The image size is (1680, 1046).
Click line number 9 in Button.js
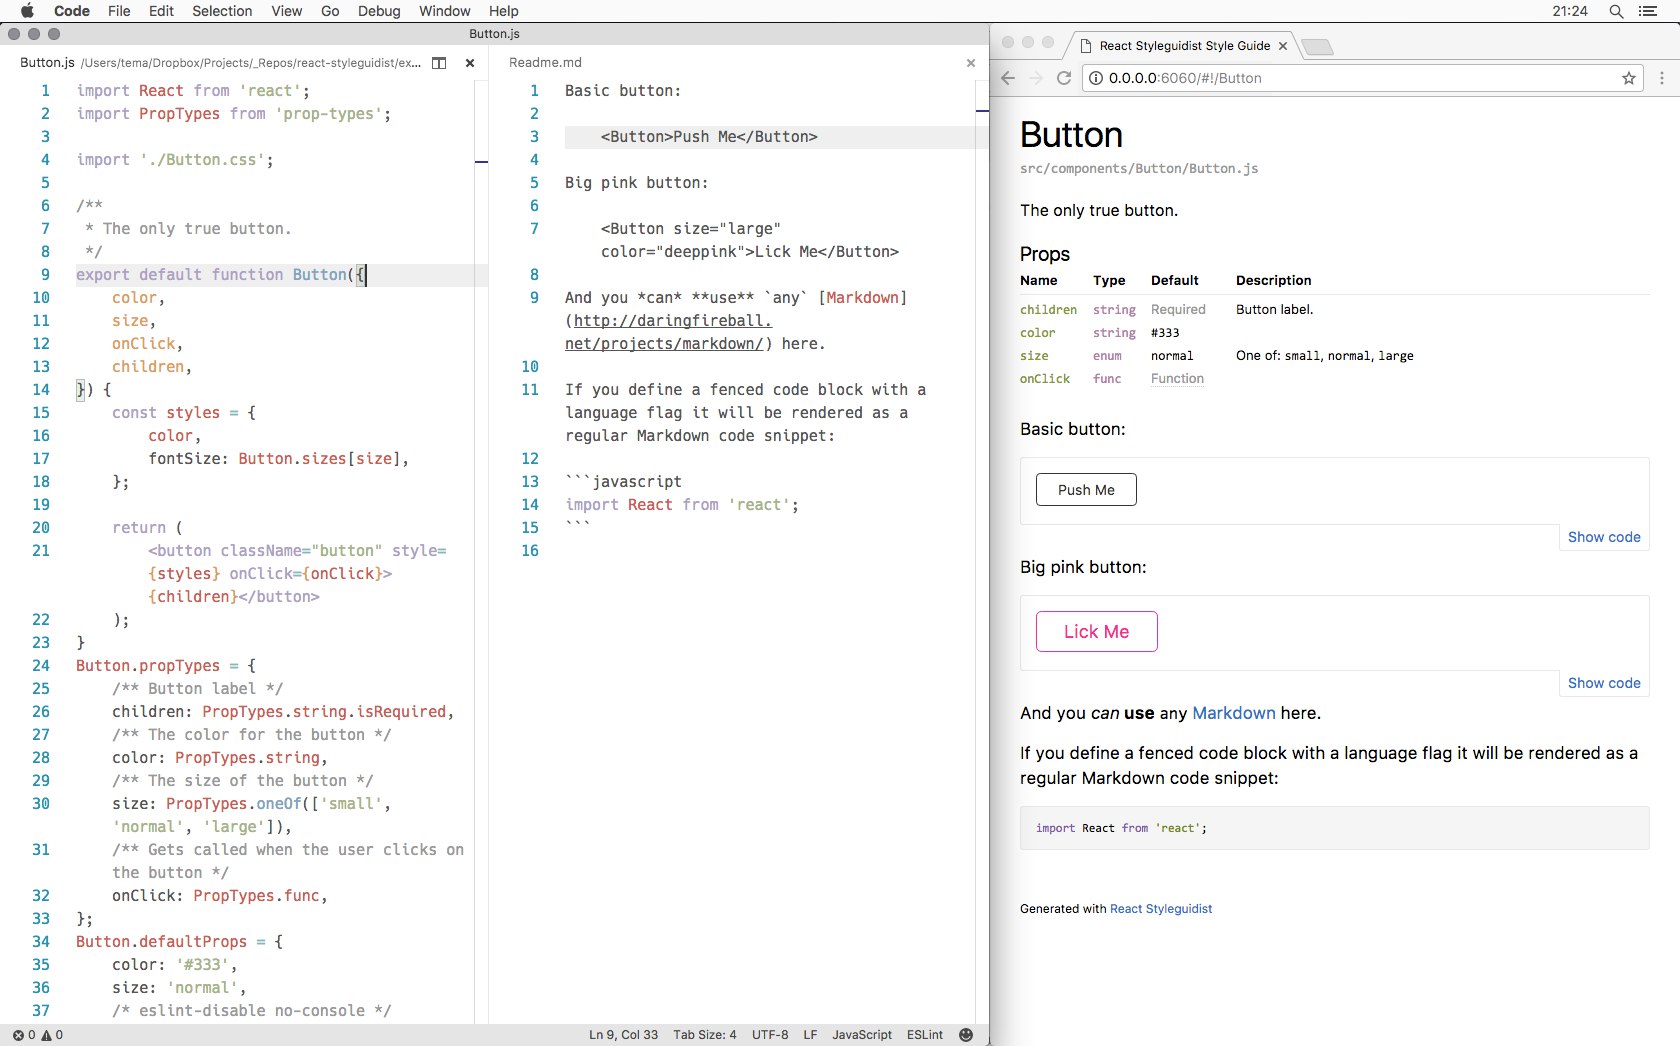click(x=45, y=275)
